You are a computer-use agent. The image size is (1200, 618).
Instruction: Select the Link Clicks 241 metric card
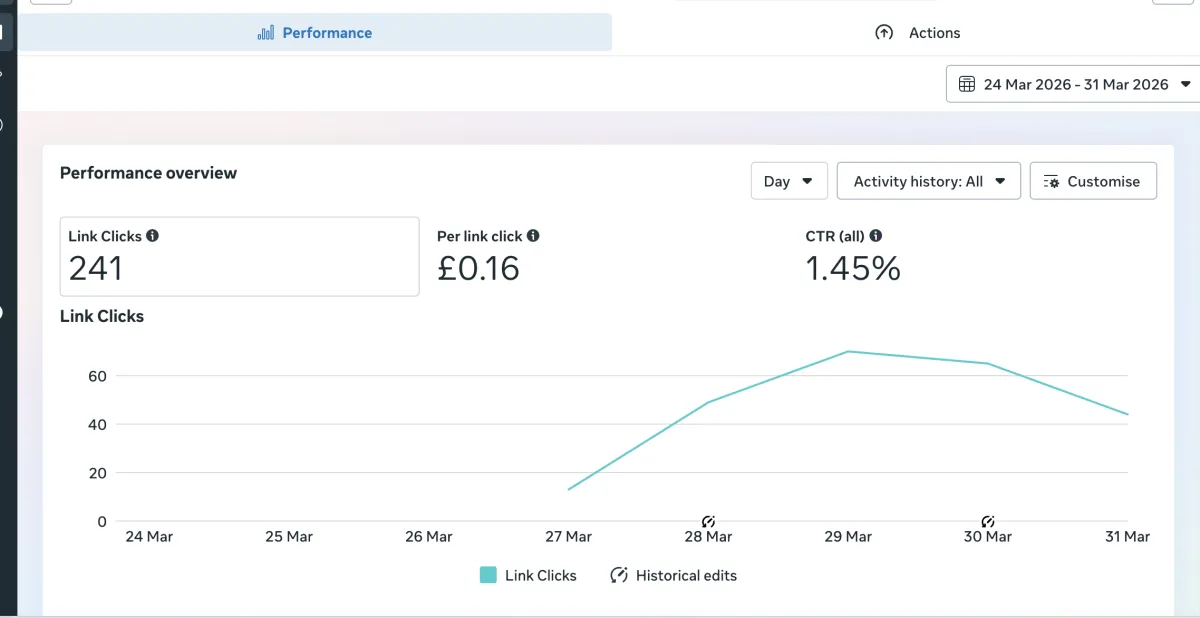point(239,256)
